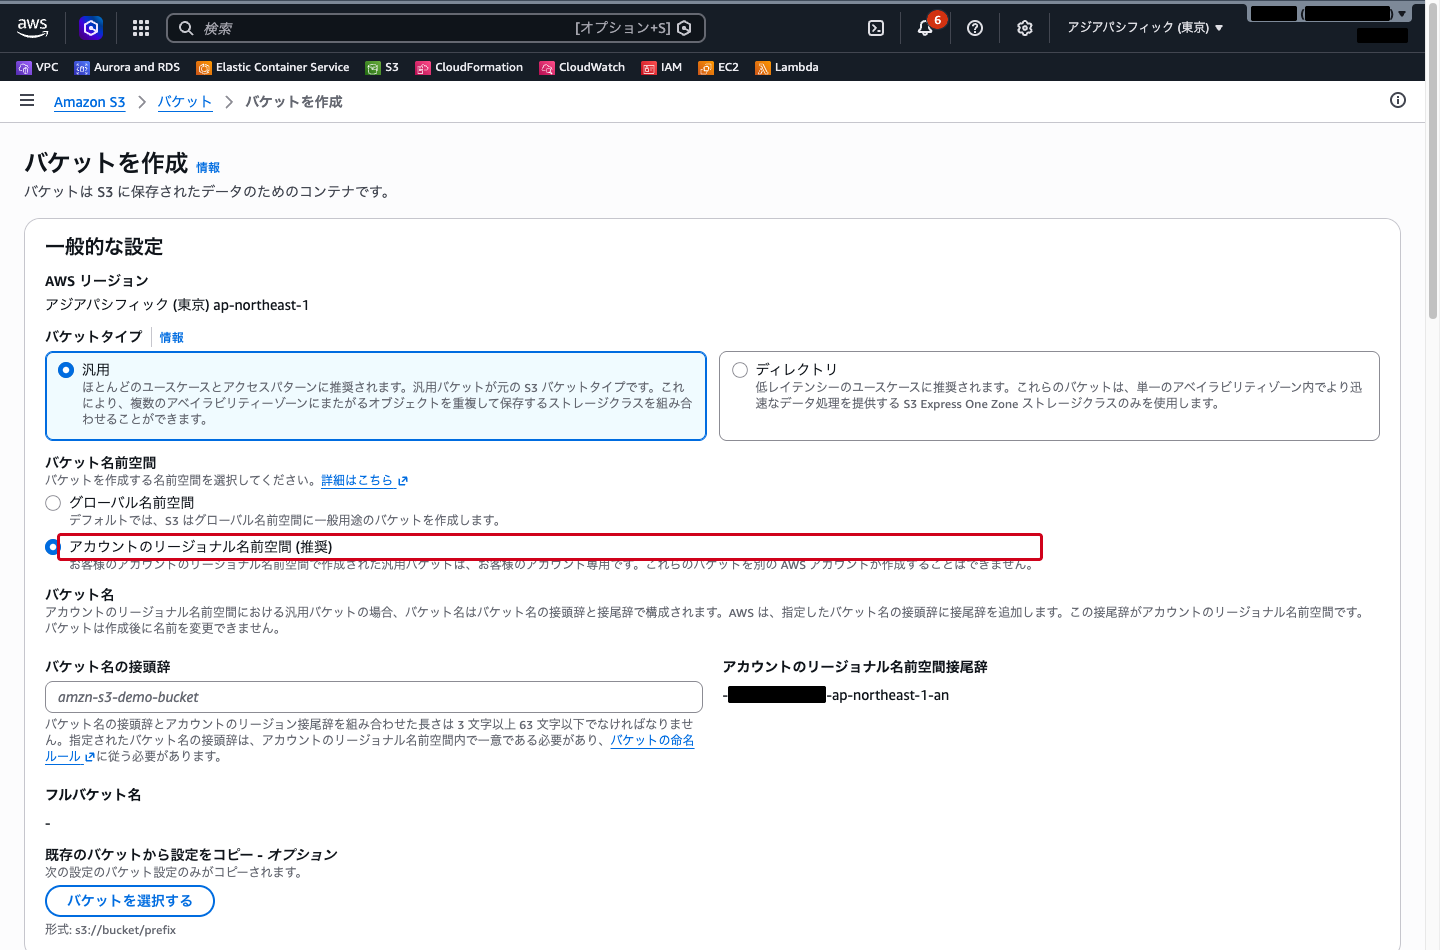Open the help question mark icon
Viewport: 1440px width, 950px height.
click(x=975, y=28)
